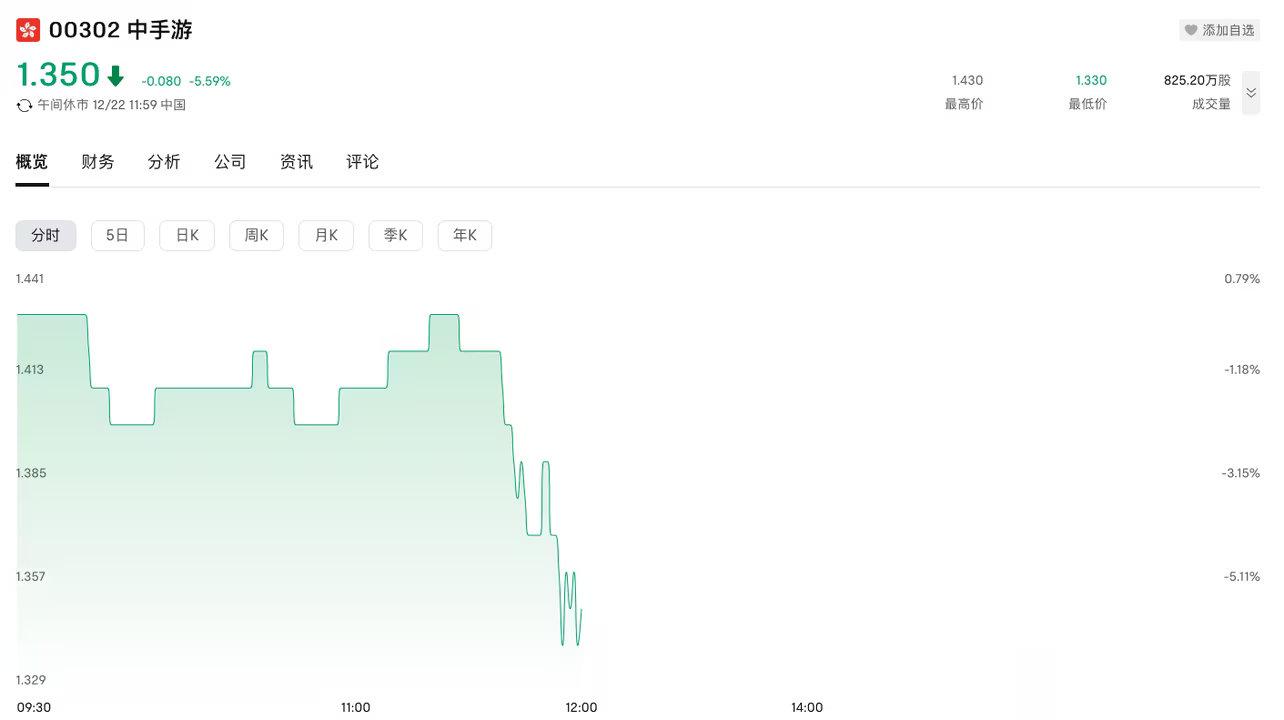Screen dimensions: 1284x720
Task: Click the green down-arrow price indicator
Action: (x=116, y=76)
